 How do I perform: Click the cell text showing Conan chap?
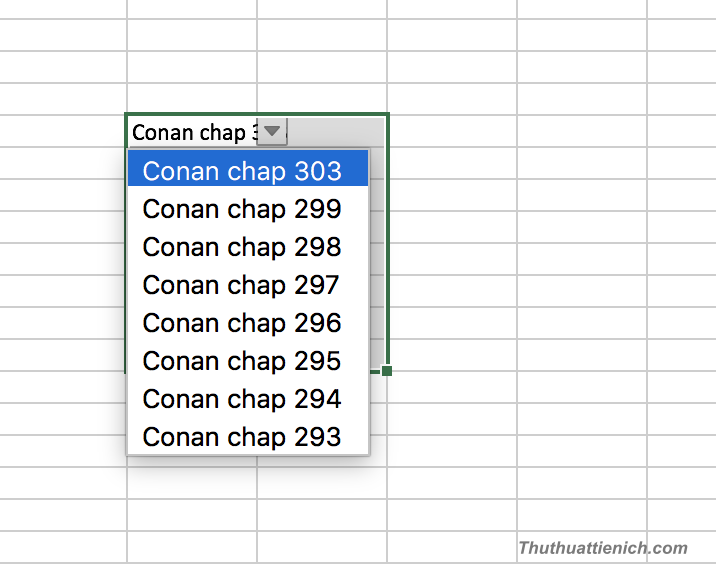pyautogui.click(x=190, y=132)
